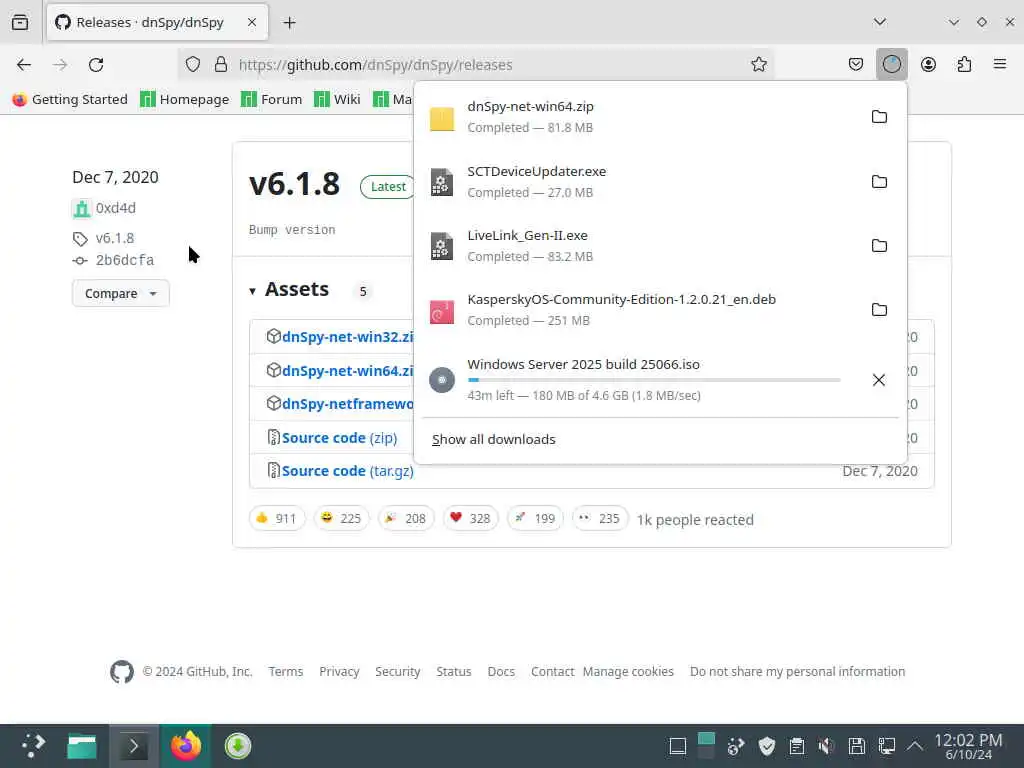Open Manage cookies in footer
1024x768 pixels.
click(x=628, y=671)
